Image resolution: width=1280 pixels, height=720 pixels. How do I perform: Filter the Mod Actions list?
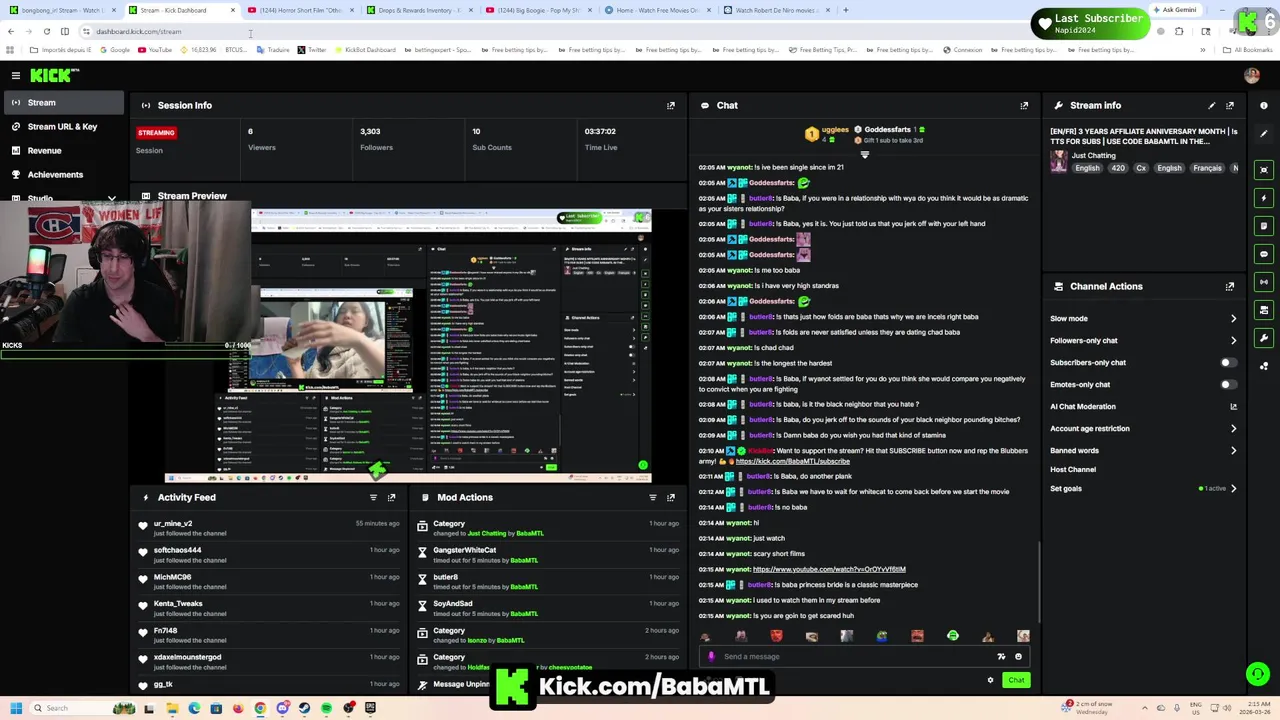click(653, 497)
